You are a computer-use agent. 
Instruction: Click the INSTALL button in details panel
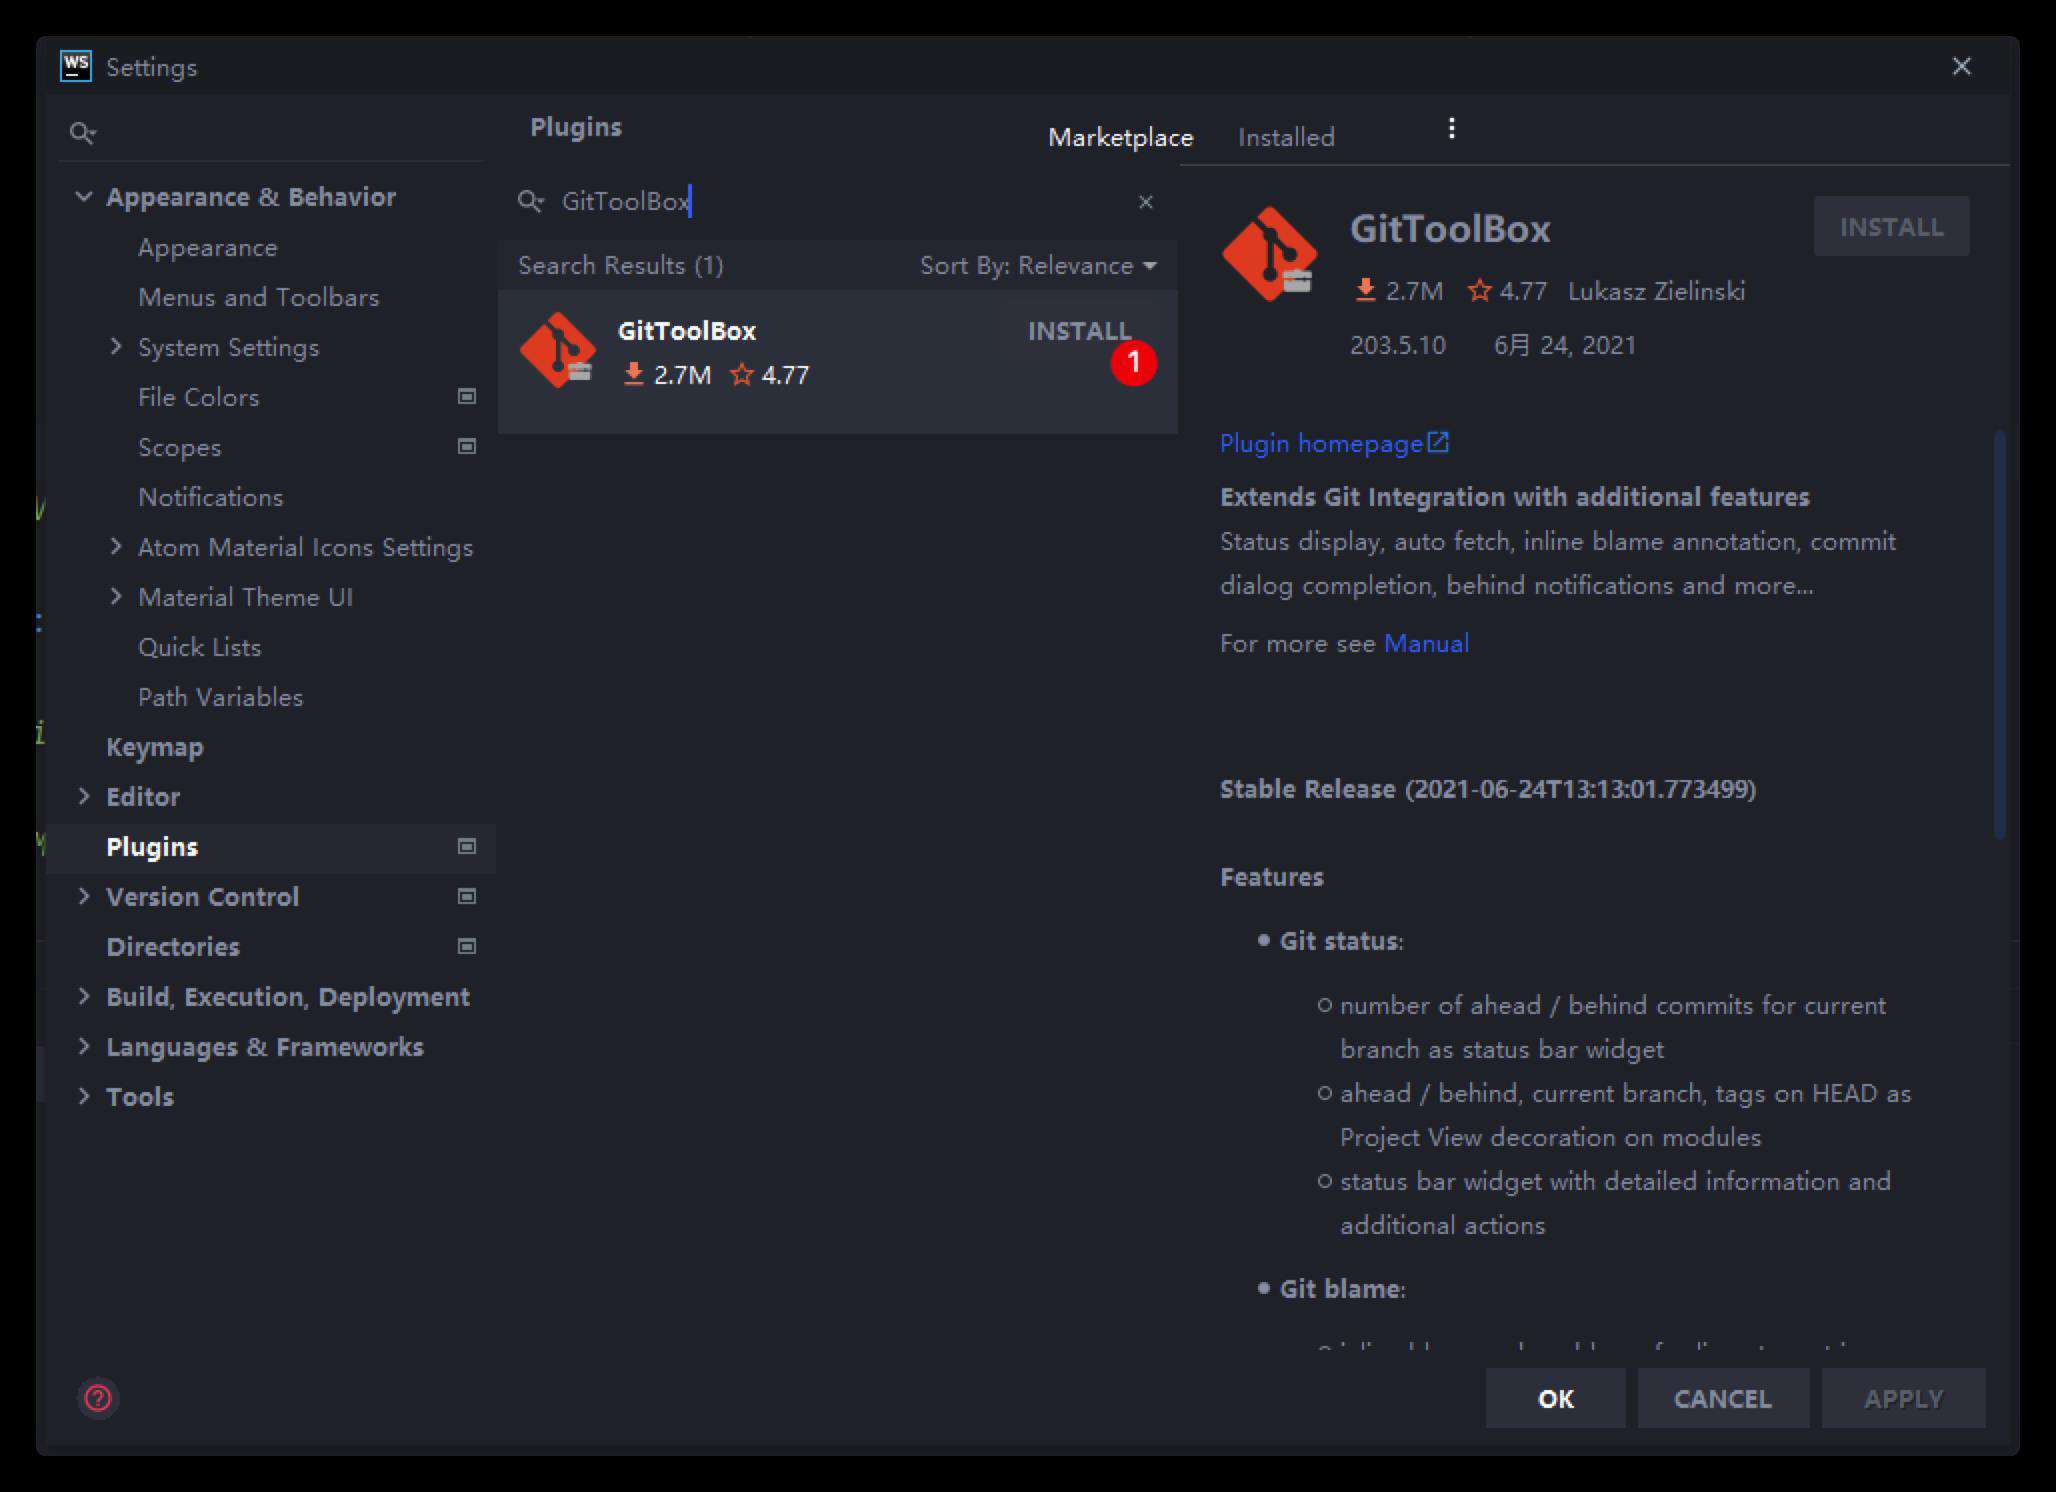(x=1891, y=227)
